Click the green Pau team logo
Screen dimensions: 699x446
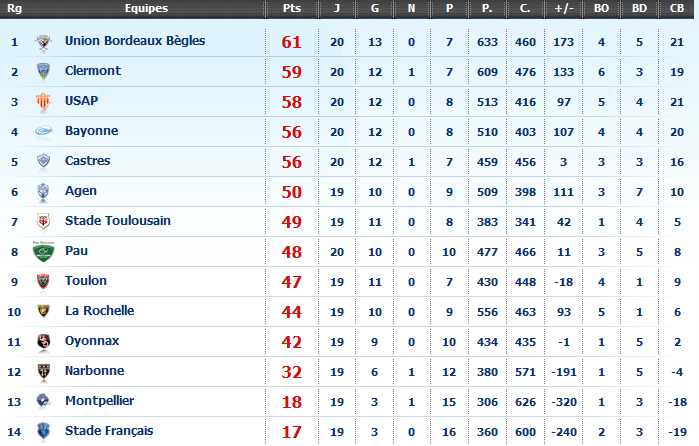pyautogui.click(x=43, y=252)
